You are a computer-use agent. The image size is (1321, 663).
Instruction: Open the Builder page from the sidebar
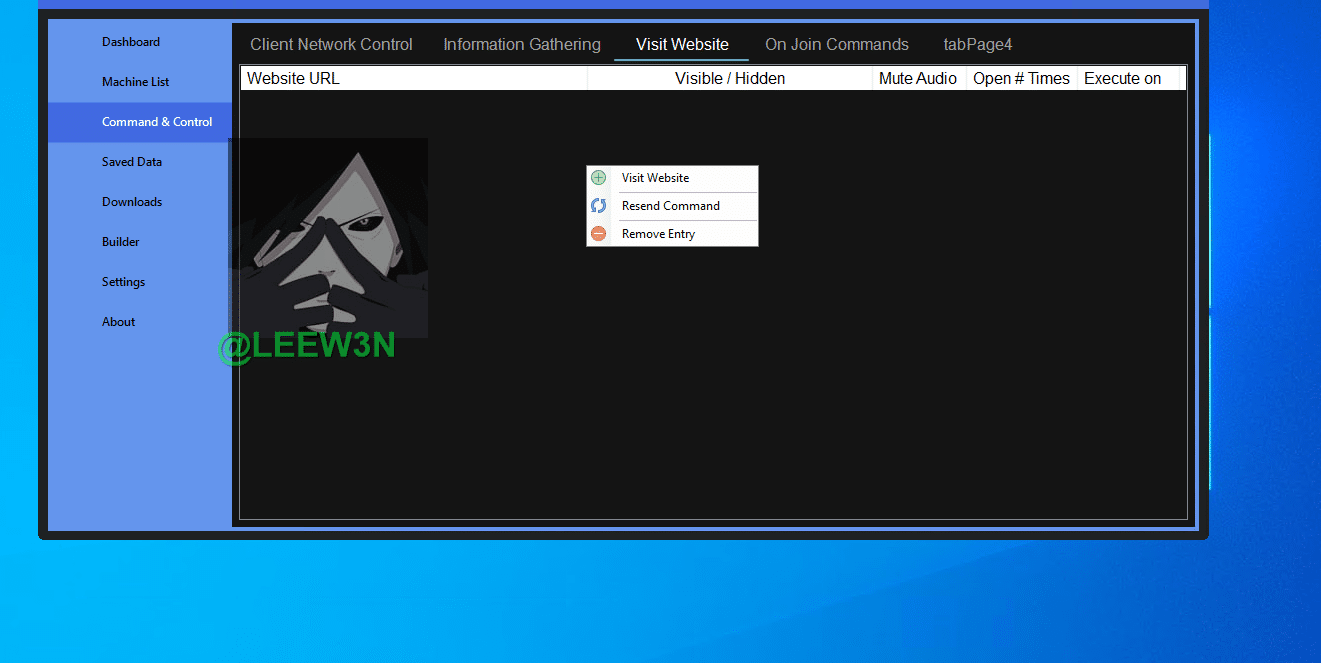[121, 242]
